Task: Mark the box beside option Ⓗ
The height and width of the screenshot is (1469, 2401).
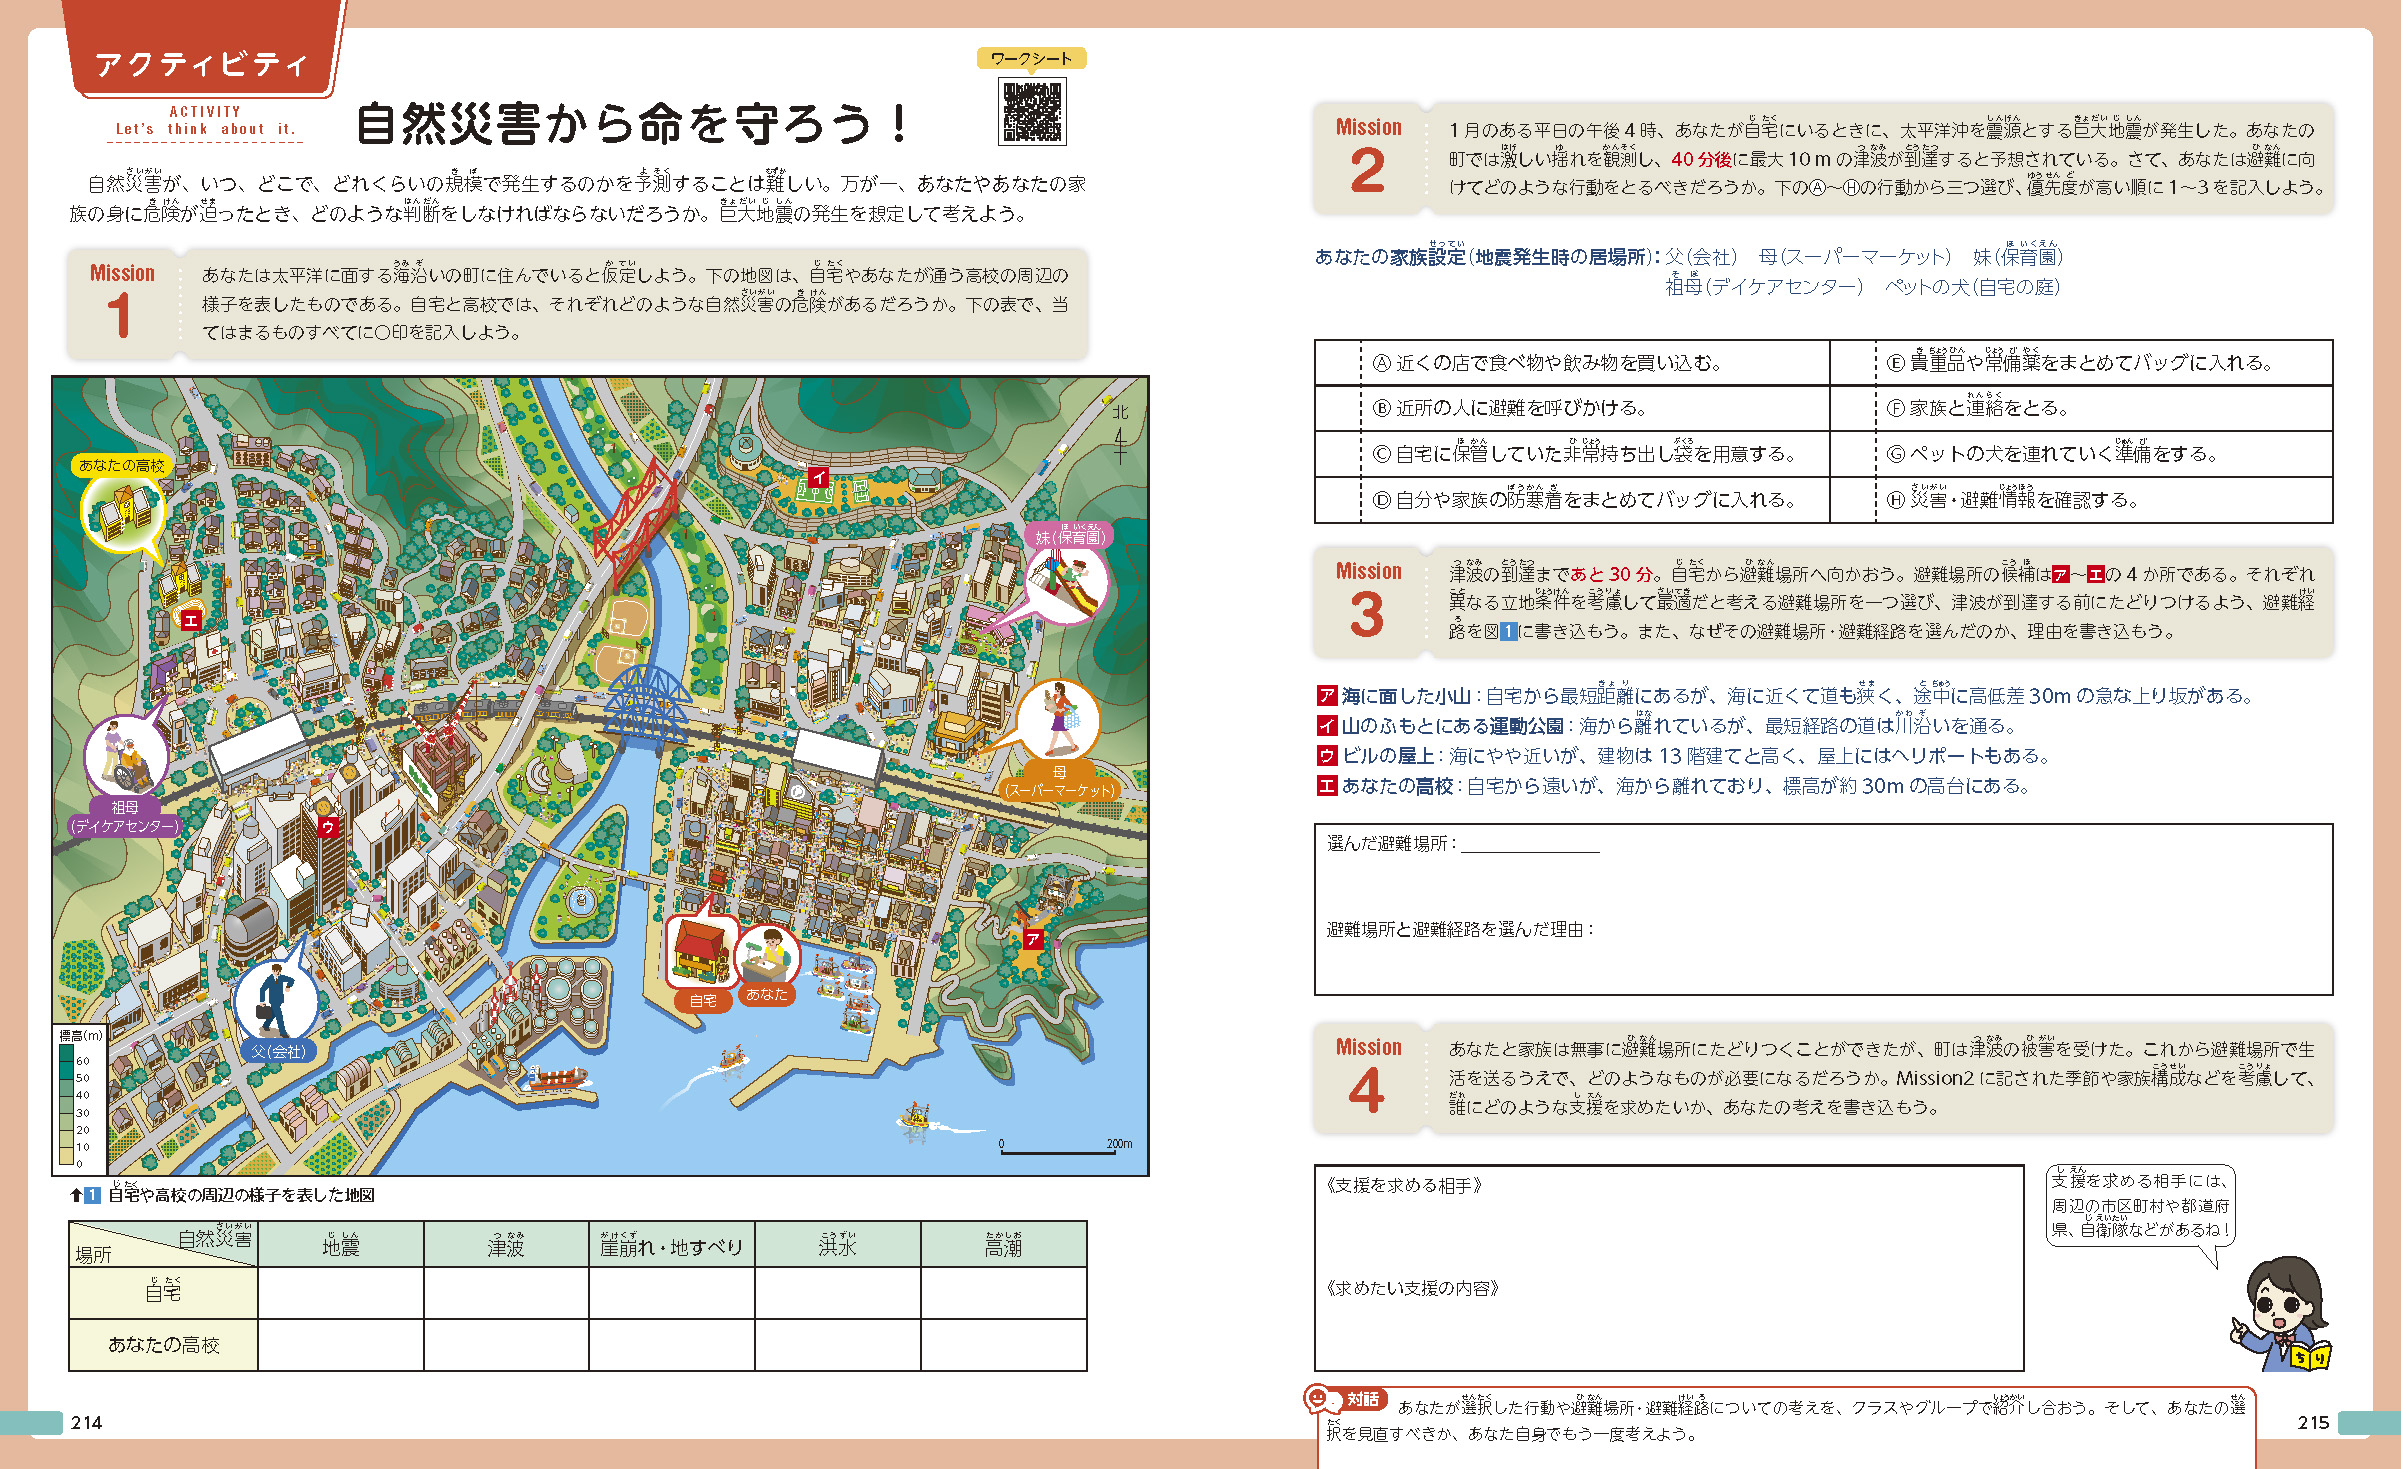Action: click(1852, 500)
